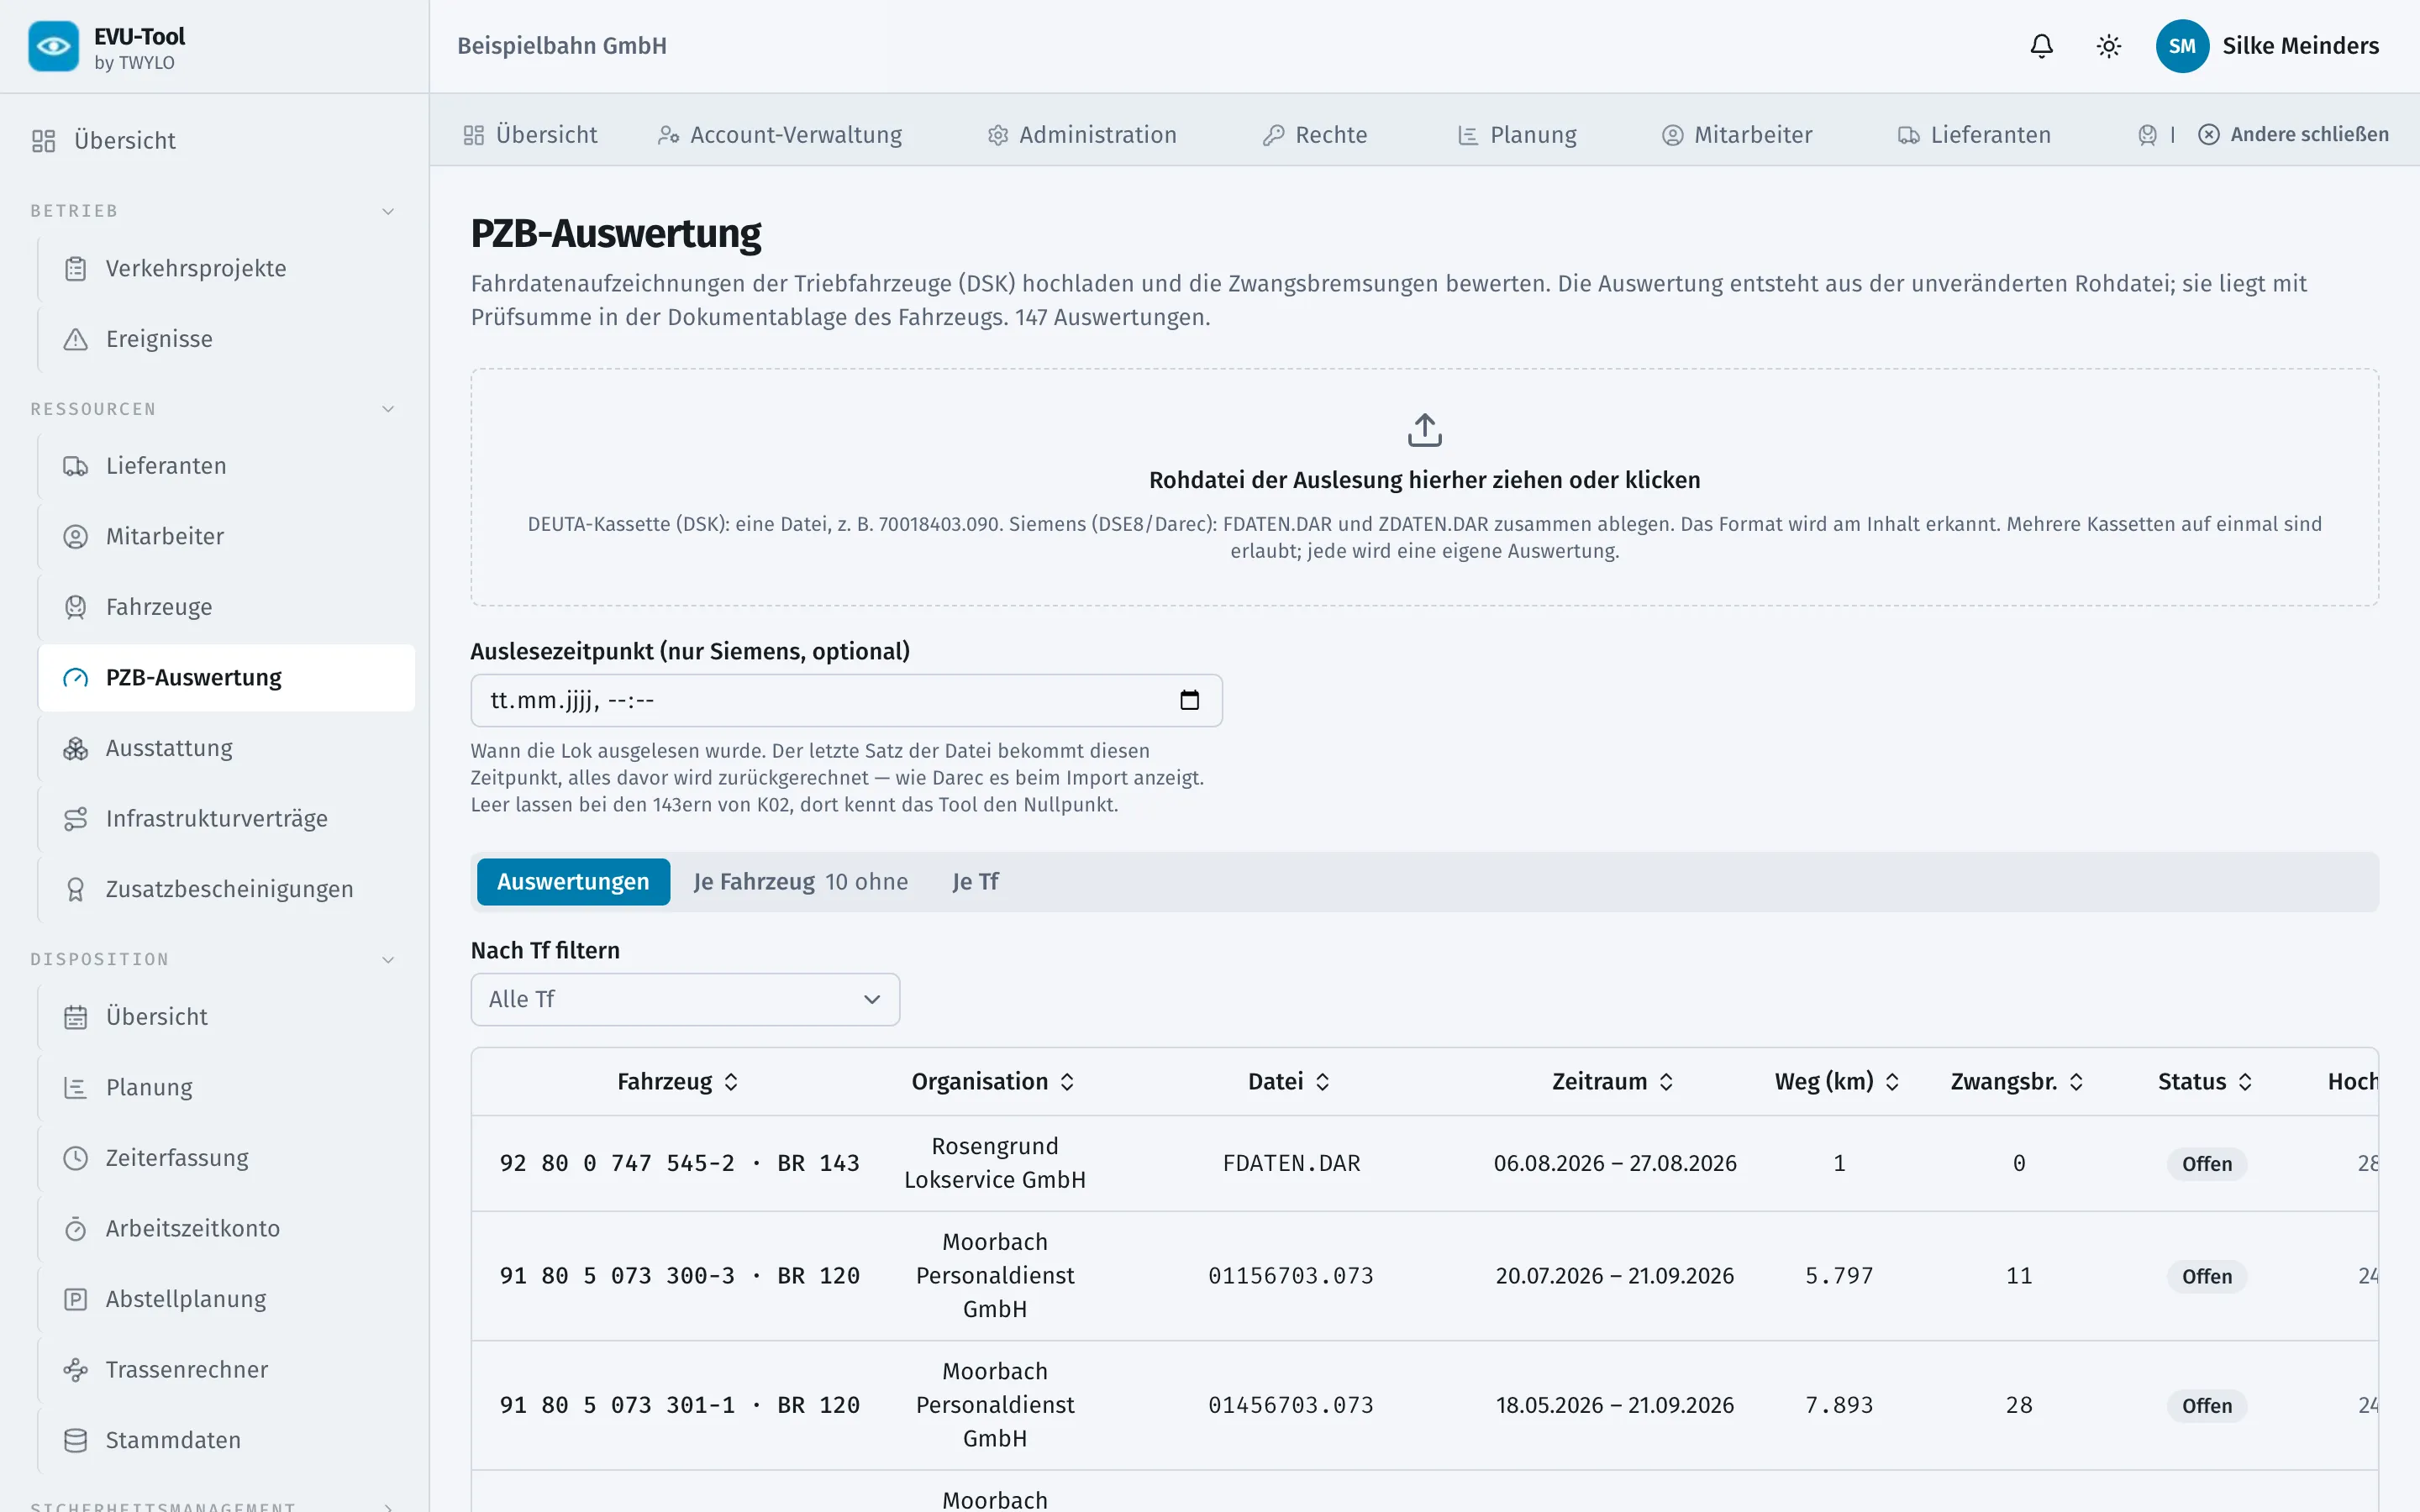Switch to Übersicht top tab
The image size is (2420, 1512).
click(530, 135)
